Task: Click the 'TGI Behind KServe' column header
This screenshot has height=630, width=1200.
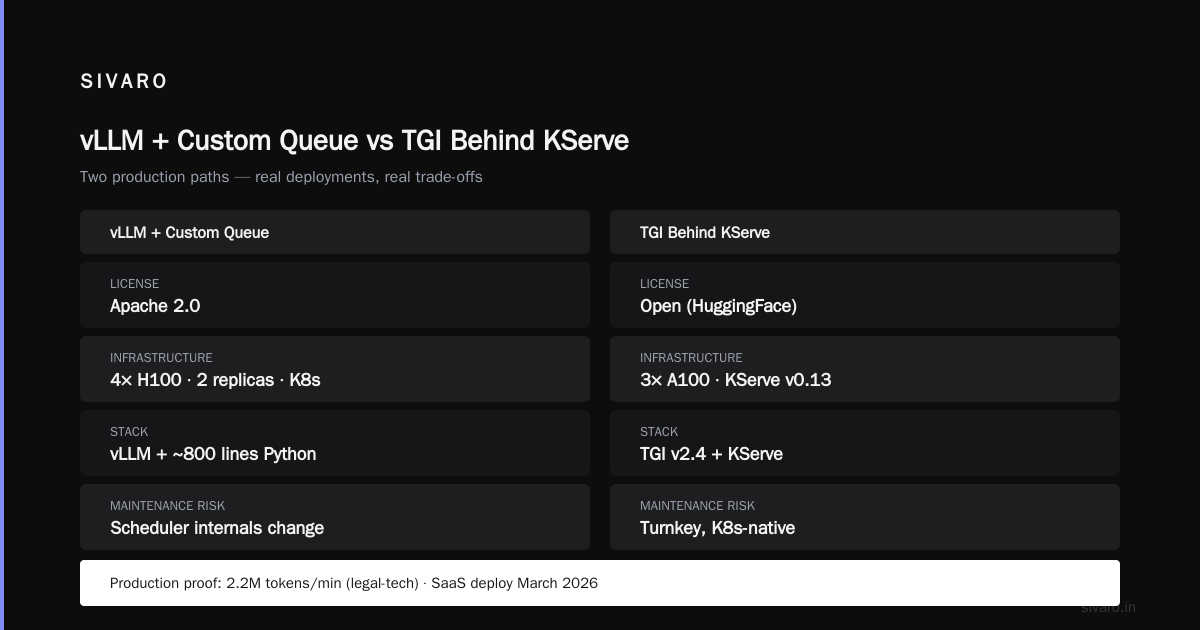Action: [x=865, y=232]
